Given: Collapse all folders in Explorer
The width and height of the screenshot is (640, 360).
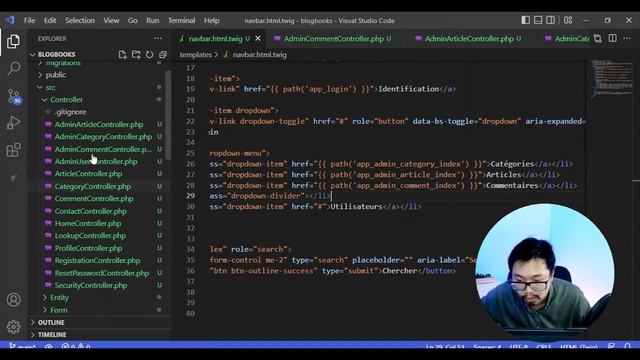Looking at the screenshot, I should tap(163, 55).
